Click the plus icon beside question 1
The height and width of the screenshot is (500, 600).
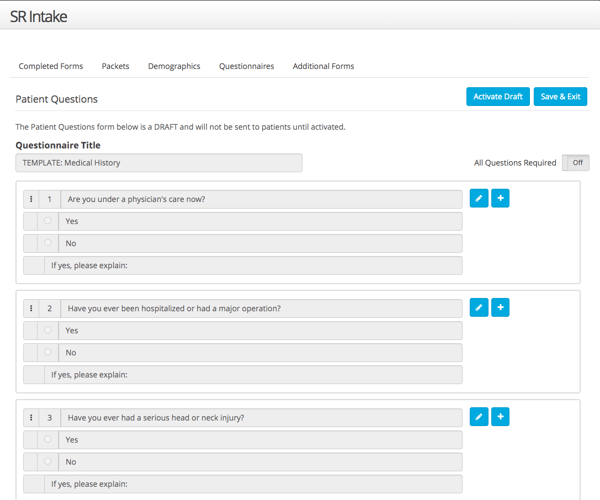pyautogui.click(x=500, y=198)
